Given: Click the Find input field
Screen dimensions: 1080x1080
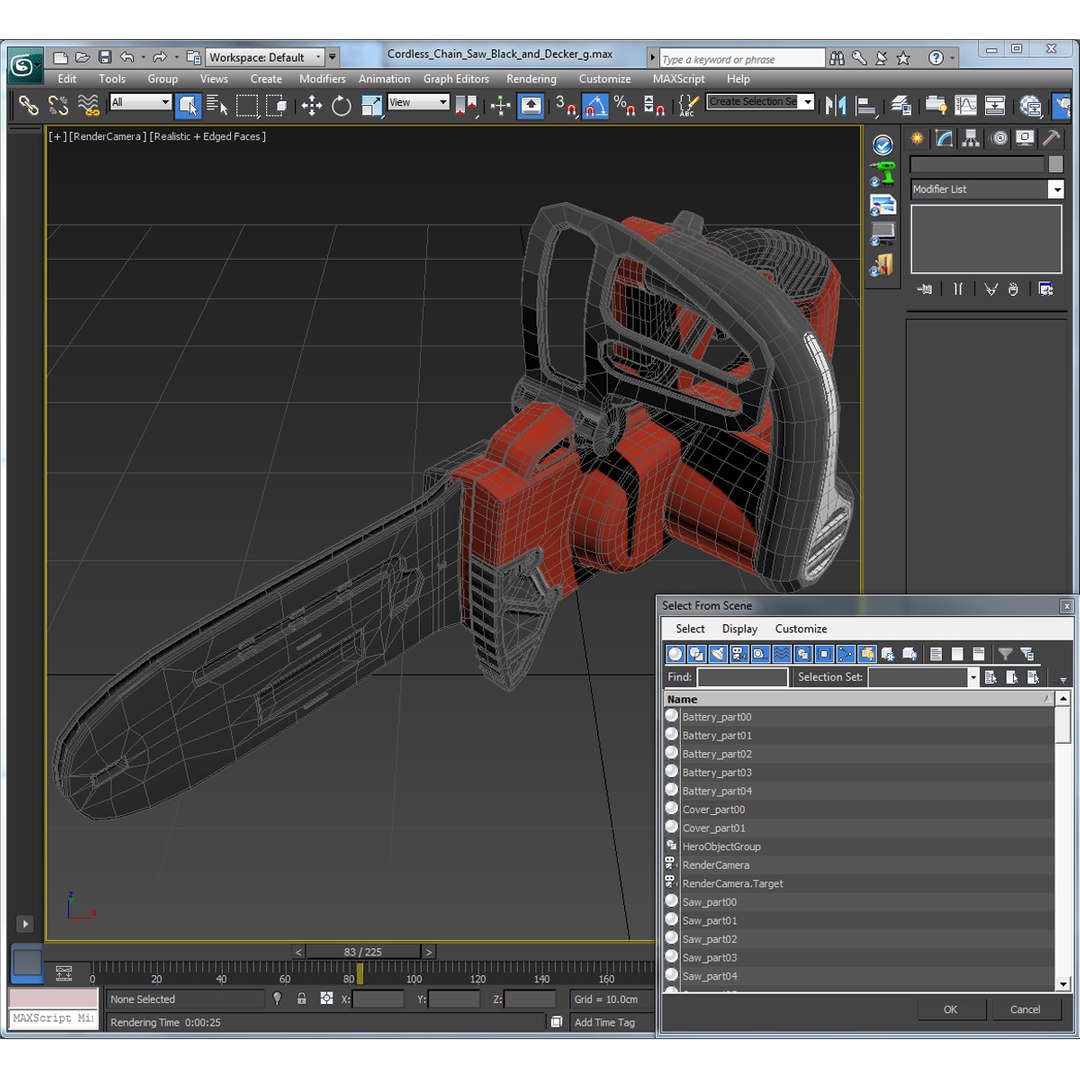Looking at the screenshot, I should tap(742, 677).
